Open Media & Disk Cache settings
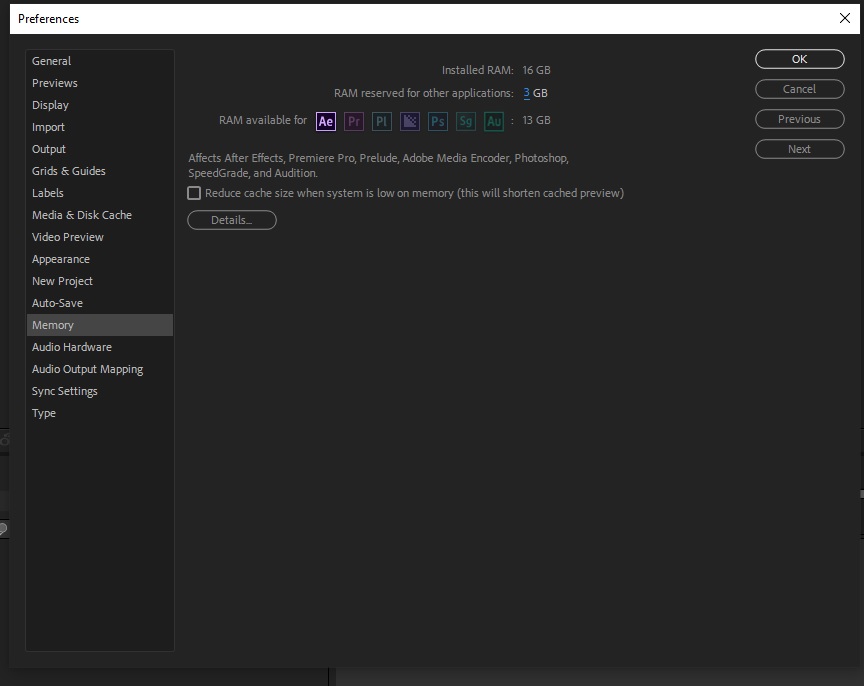Screen dimensions: 864x686 (100, 215)
